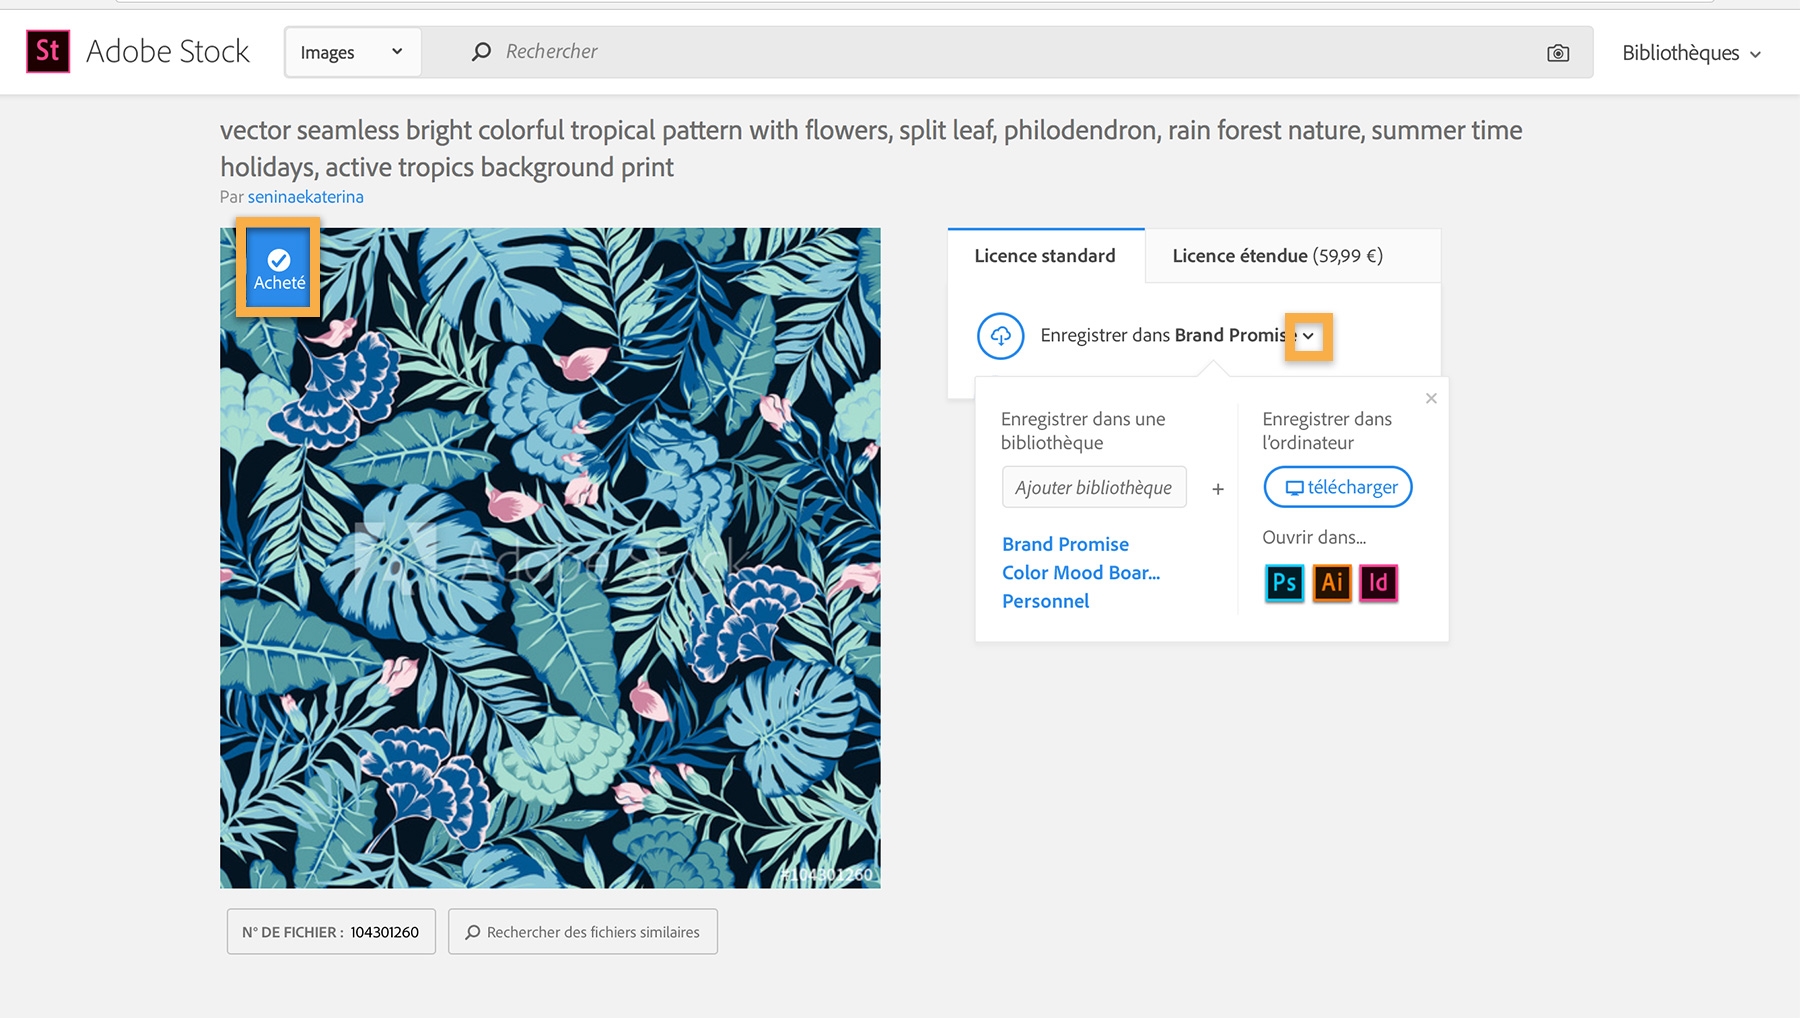The height and width of the screenshot is (1018, 1800).
Task: Open seninaekaterina author link
Action: (x=305, y=197)
